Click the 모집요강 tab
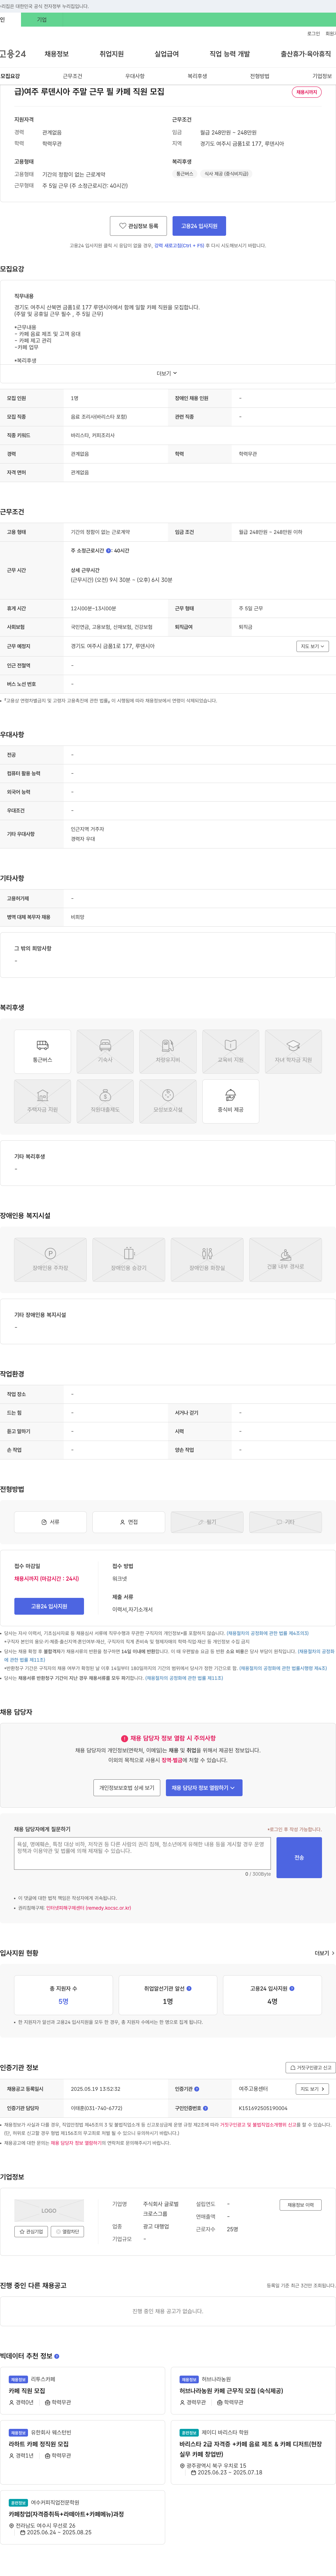Screen dimensions: 336x2576 click(x=10, y=76)
